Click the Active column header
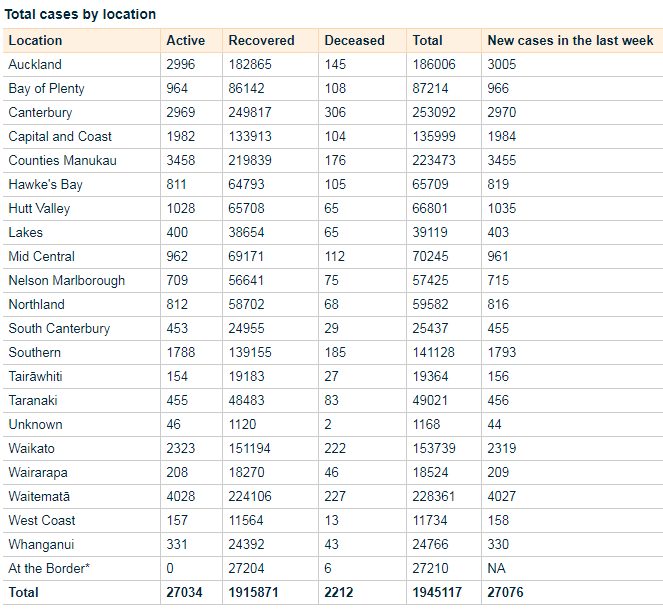The height and width of the screenshot is (614, 663). point(186,41)
